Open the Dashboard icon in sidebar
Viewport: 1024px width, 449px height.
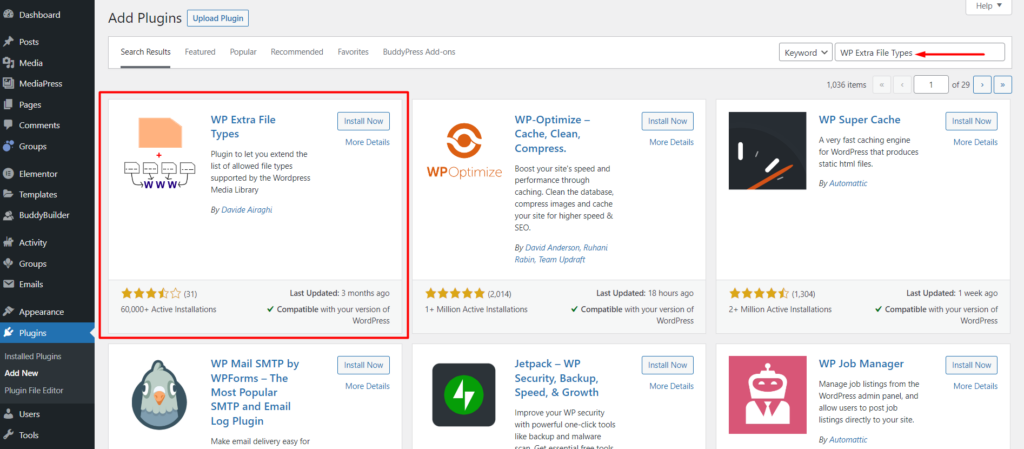[9, 14]
